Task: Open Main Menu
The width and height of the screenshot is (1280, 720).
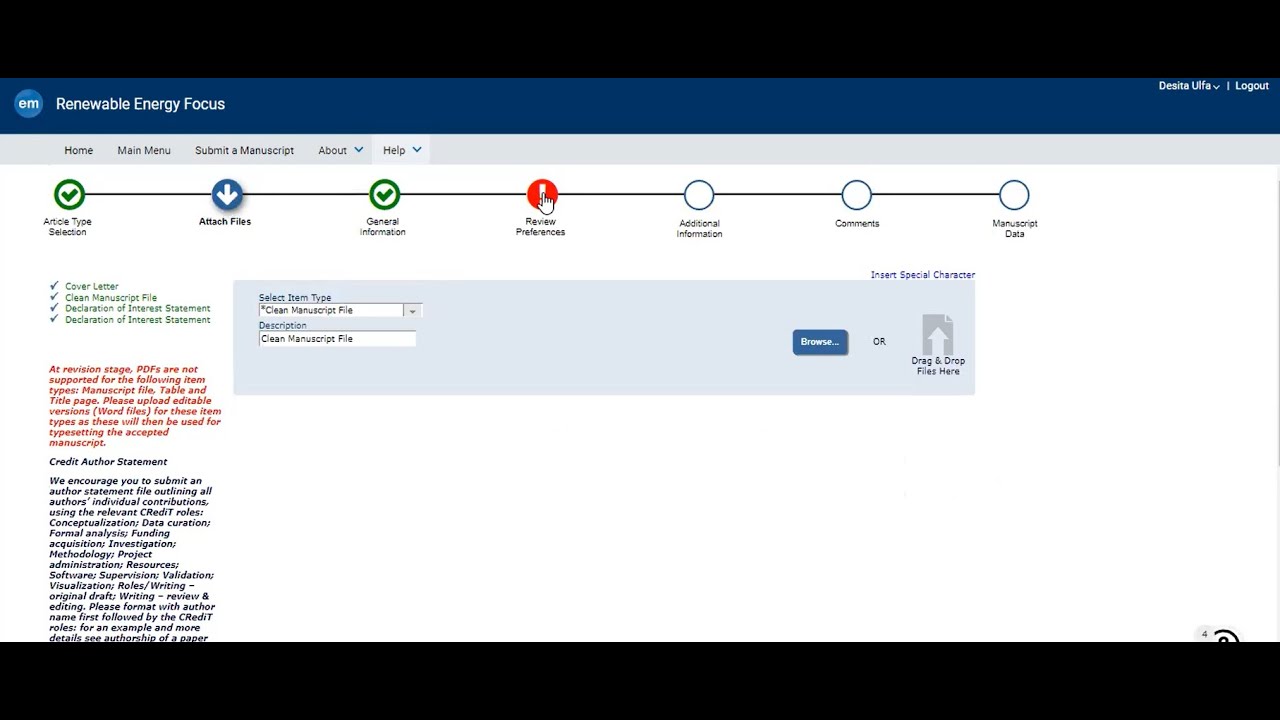Action: [144, 150]
